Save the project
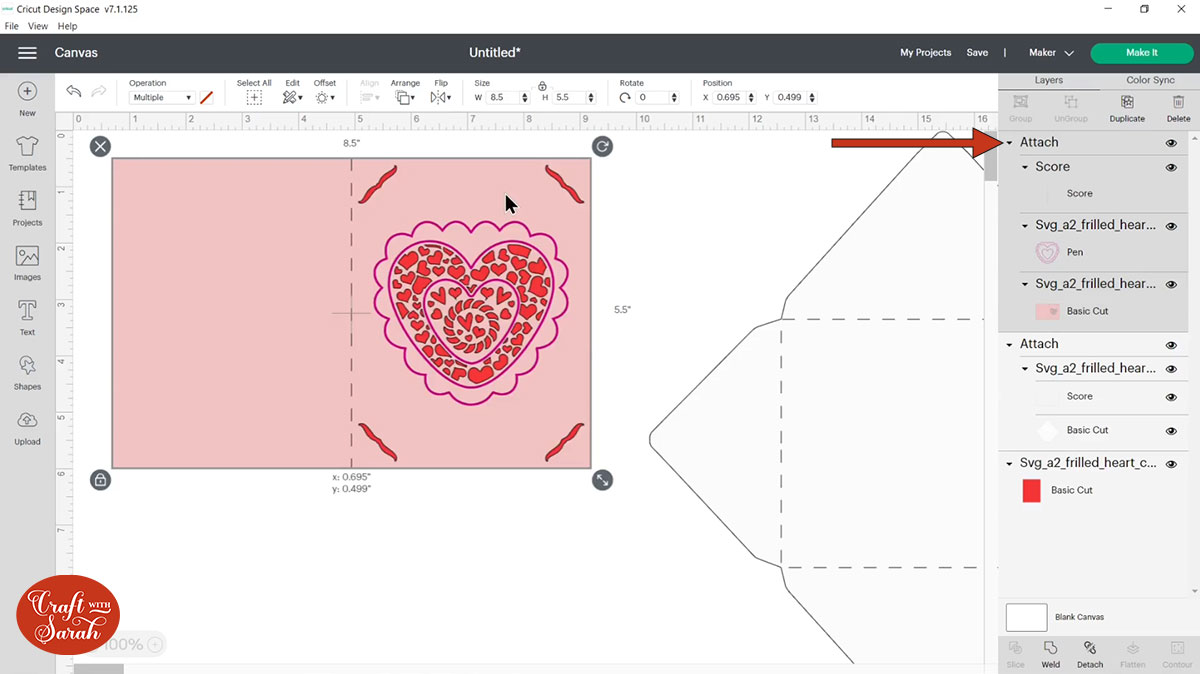The height and width of the screenshot is (674, 1200). click(977, 52)
